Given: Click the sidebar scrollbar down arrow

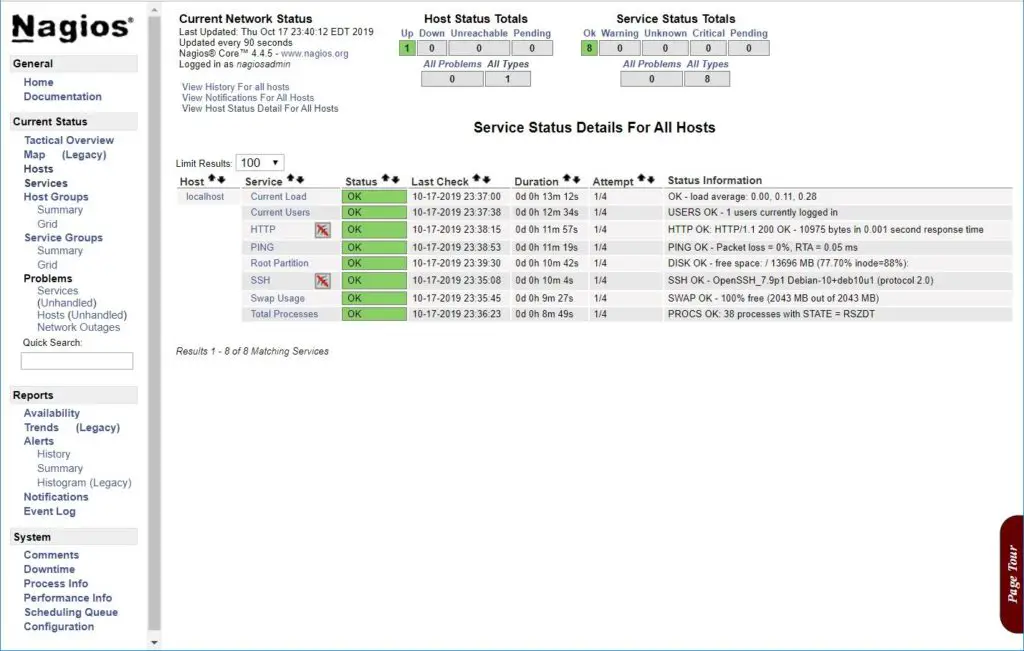Looking at the screenshot, I should 155,644.
